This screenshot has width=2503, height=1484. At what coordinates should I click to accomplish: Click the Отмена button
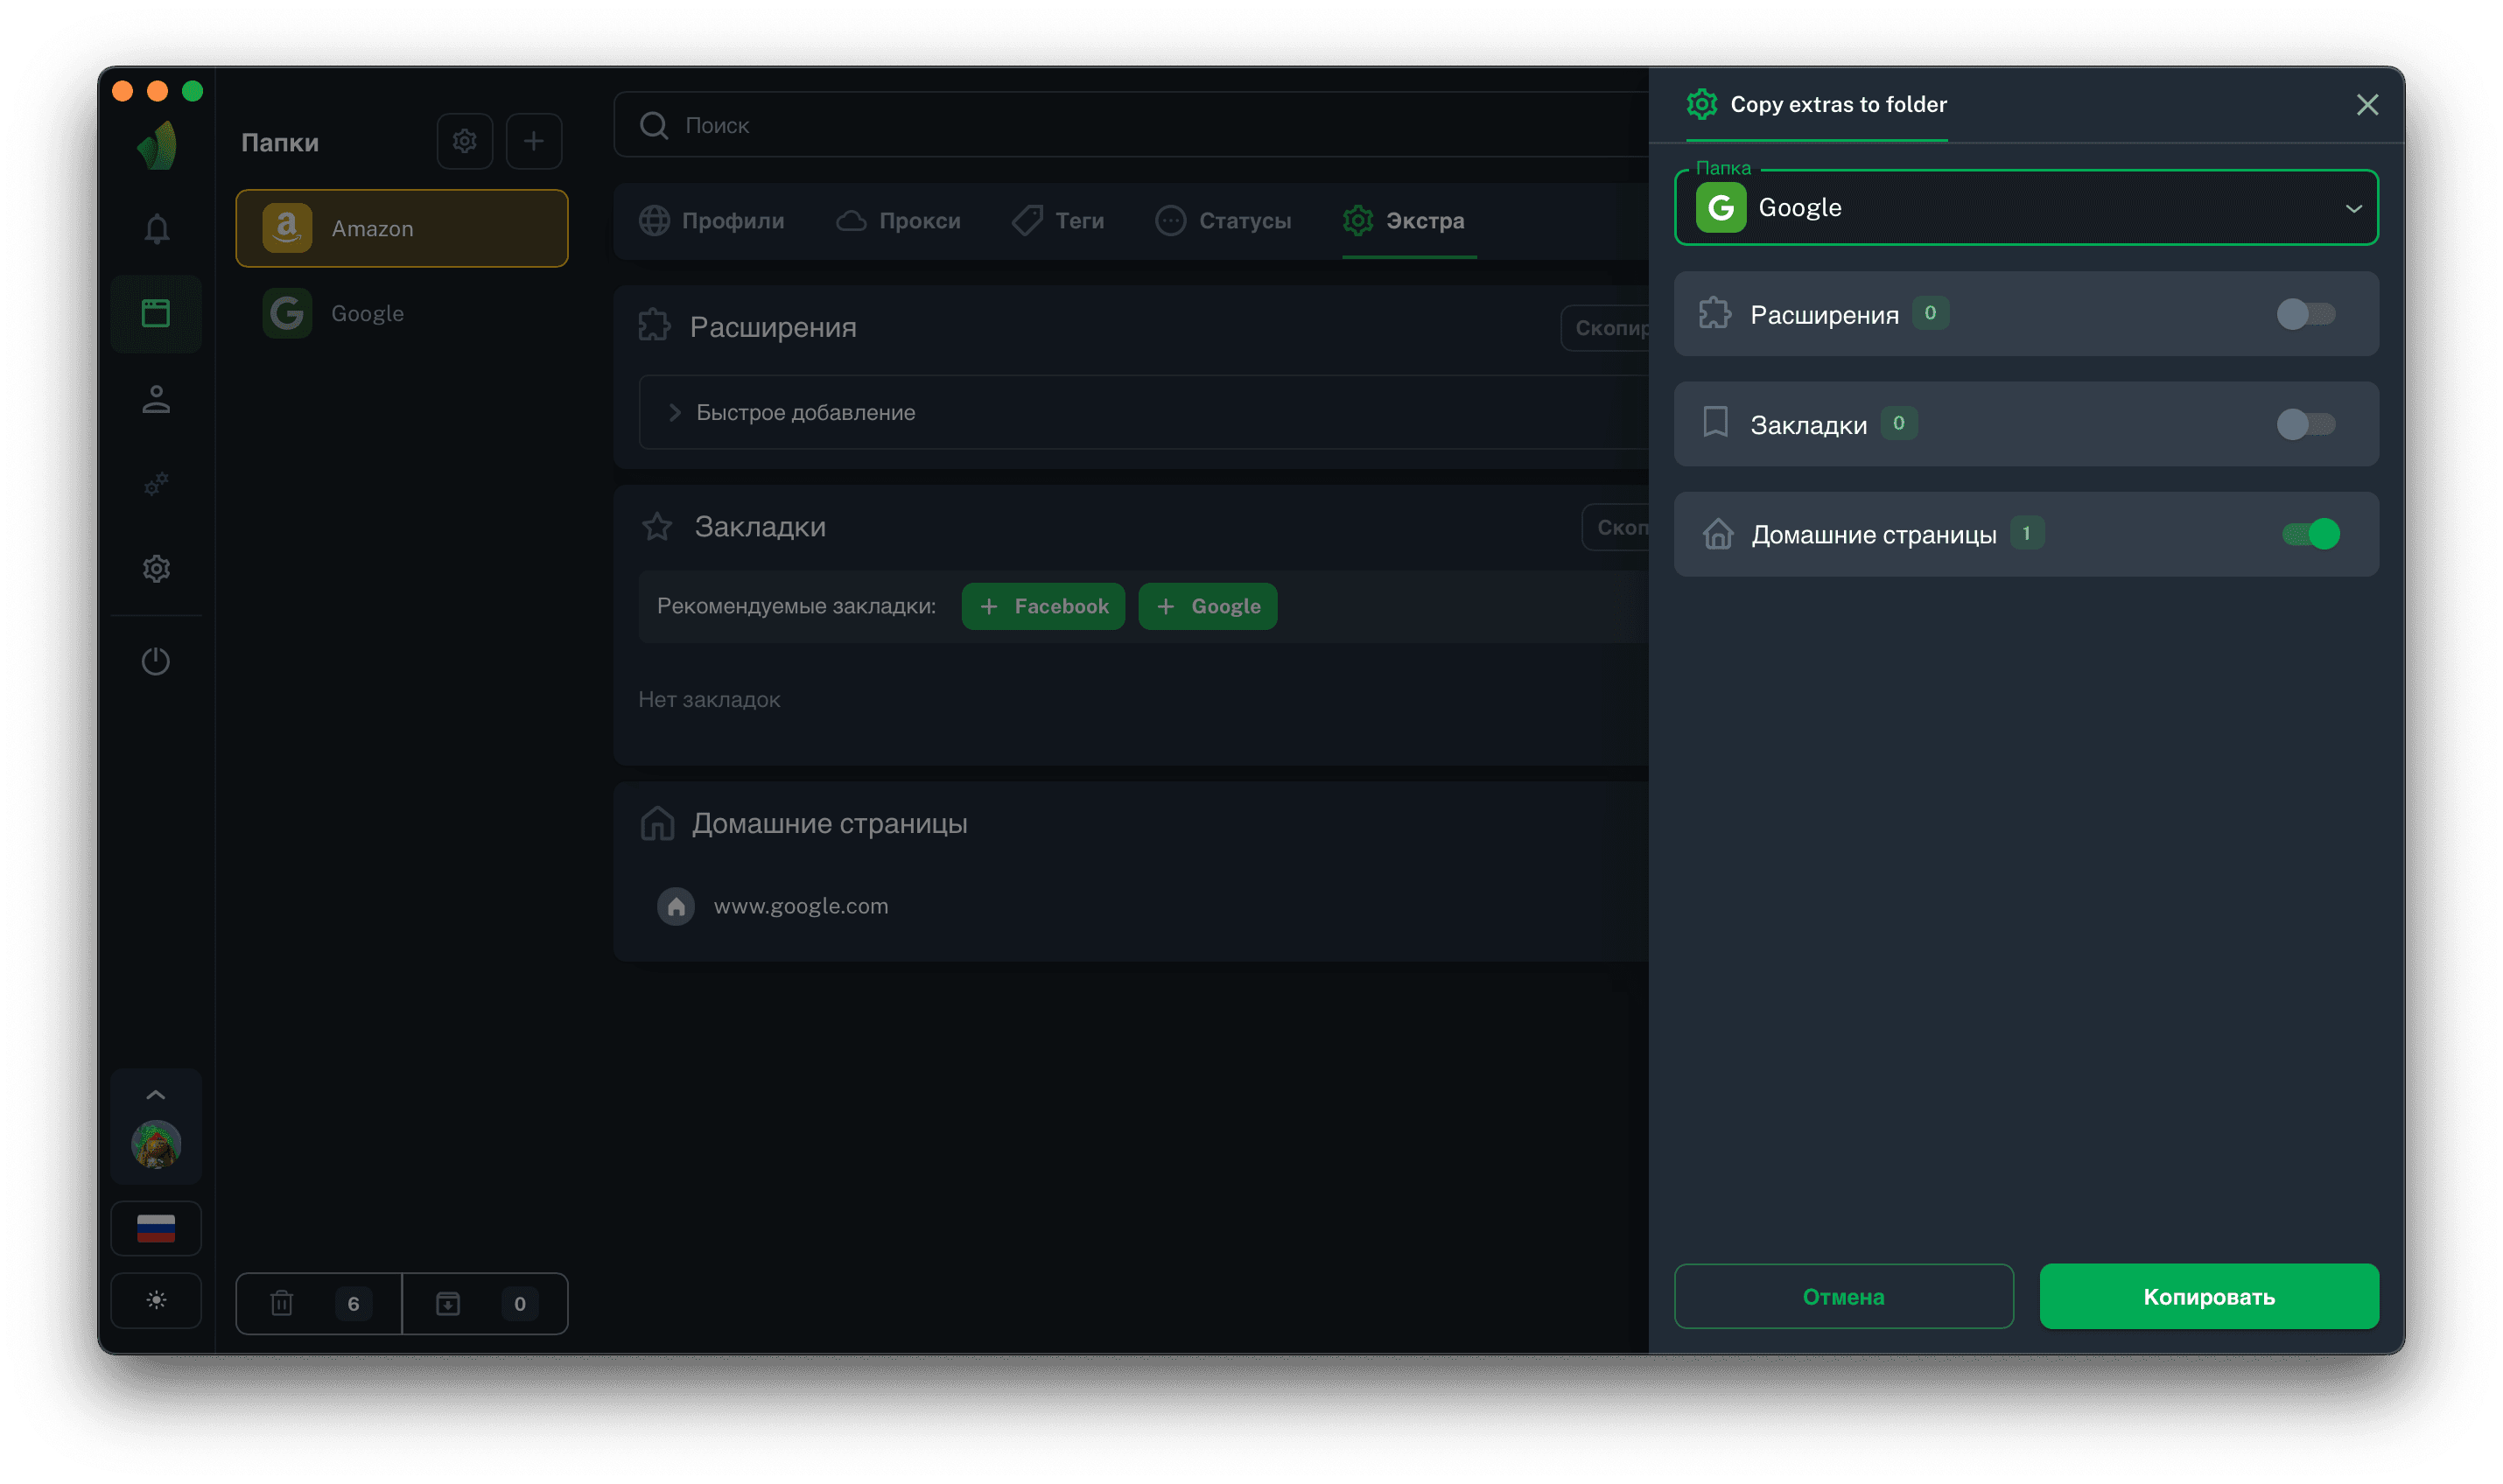tap(1843, 1296)
